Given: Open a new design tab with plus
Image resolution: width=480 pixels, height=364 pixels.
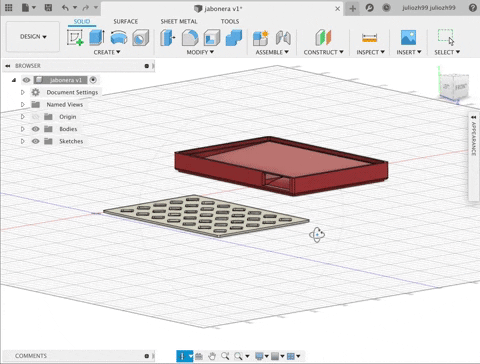Looking at the screenshot, I should 353,8.
